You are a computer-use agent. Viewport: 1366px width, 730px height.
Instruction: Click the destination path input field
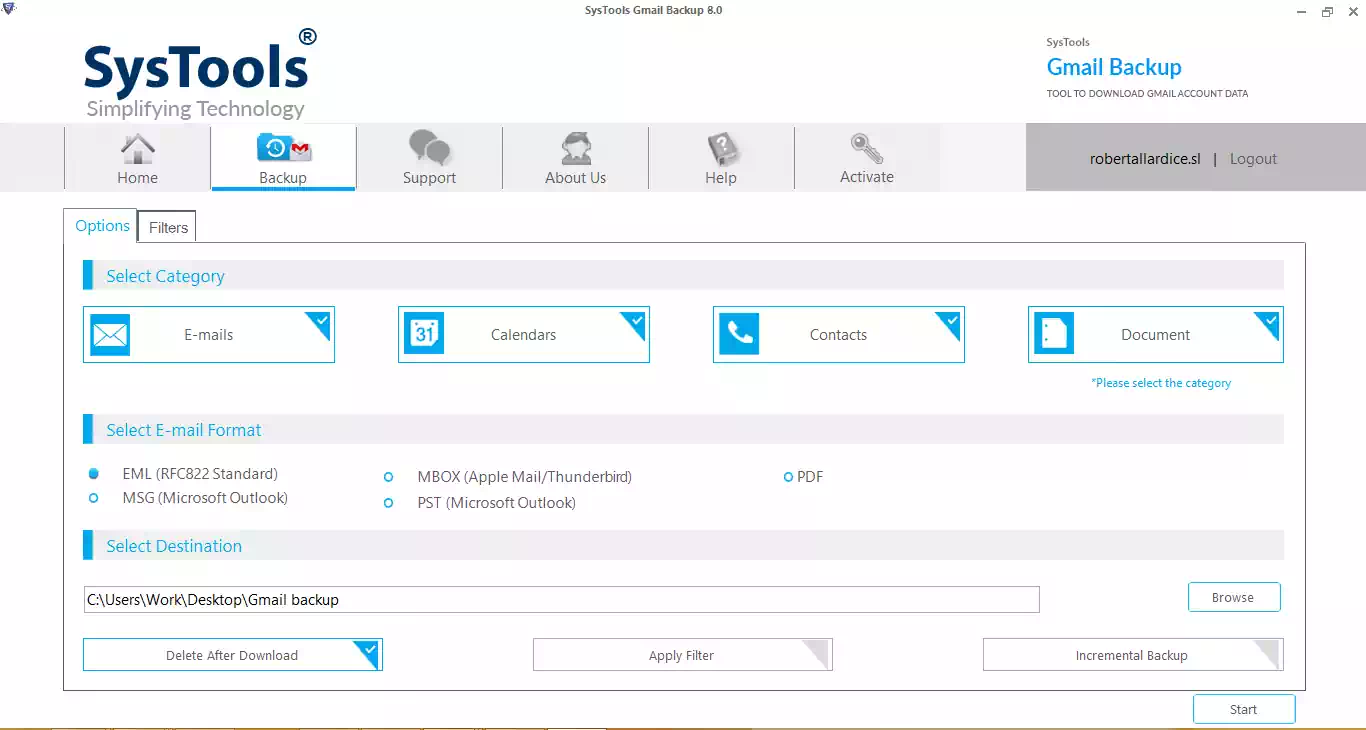(561, 600)
